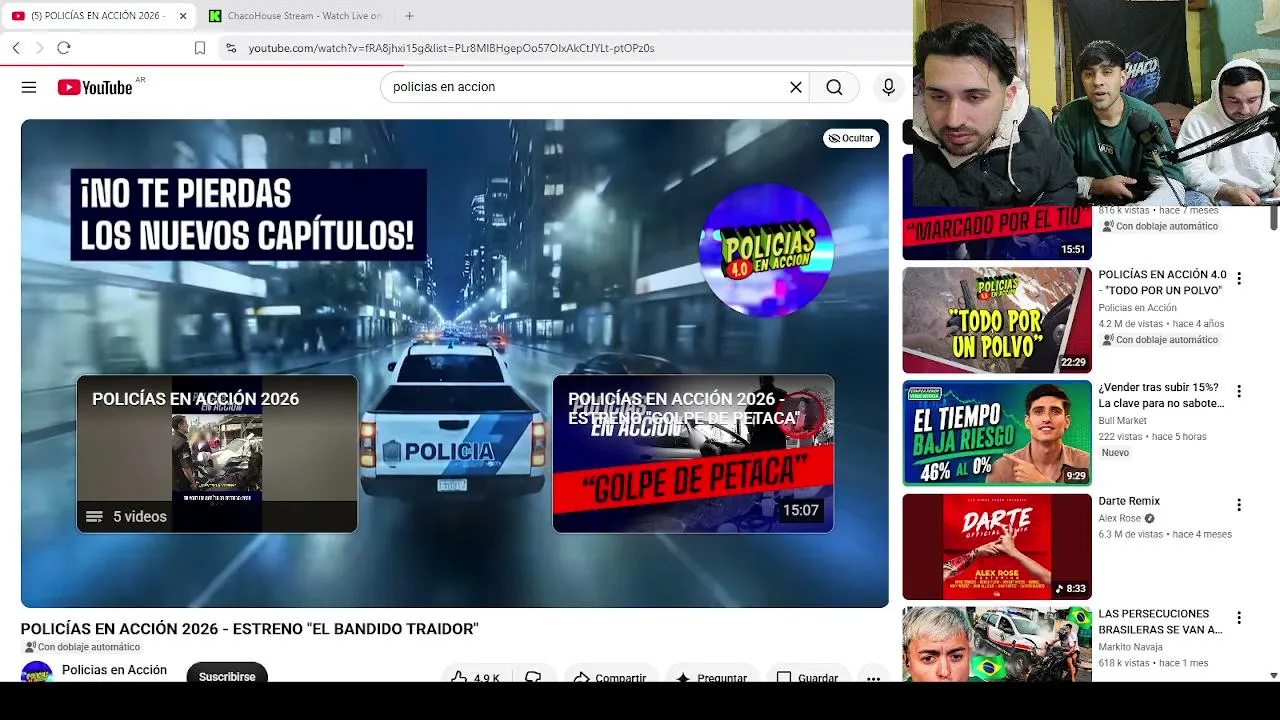1280x720 pixels.
Task: Click "Con doblaje automático" badge under video title
Action: (82, 647)
